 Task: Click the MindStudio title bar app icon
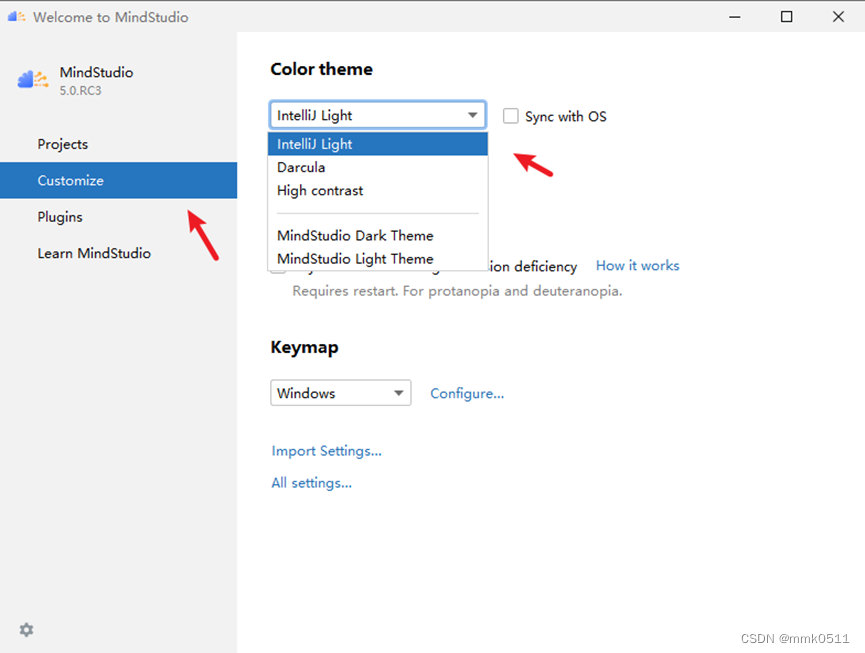tap(16, 17)
